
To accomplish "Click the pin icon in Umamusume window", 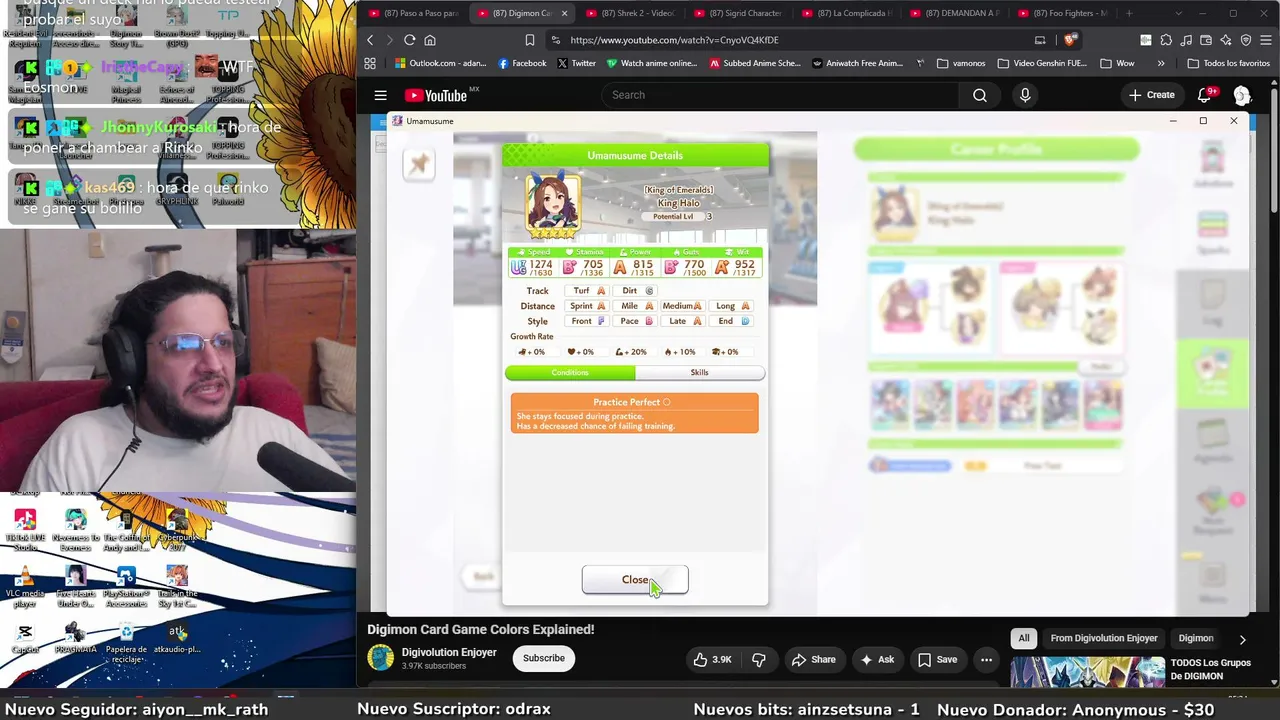I will [x=419, y=164].
